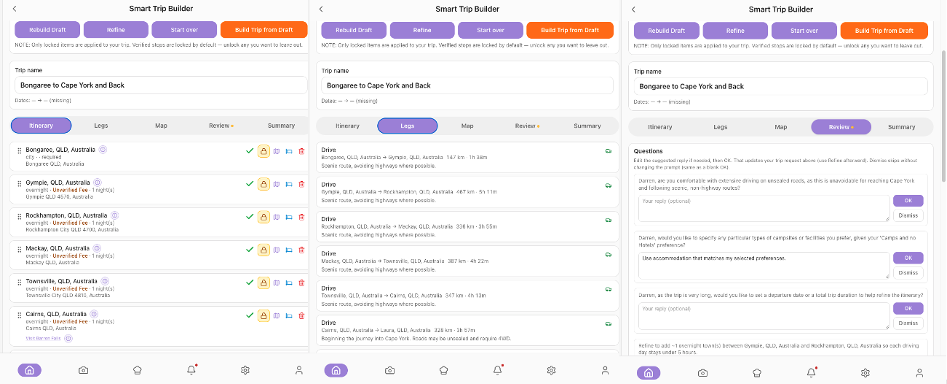
Task: Open the camera icon in the Itinerary panel's bottom bar
Action: tap(83, 370)
